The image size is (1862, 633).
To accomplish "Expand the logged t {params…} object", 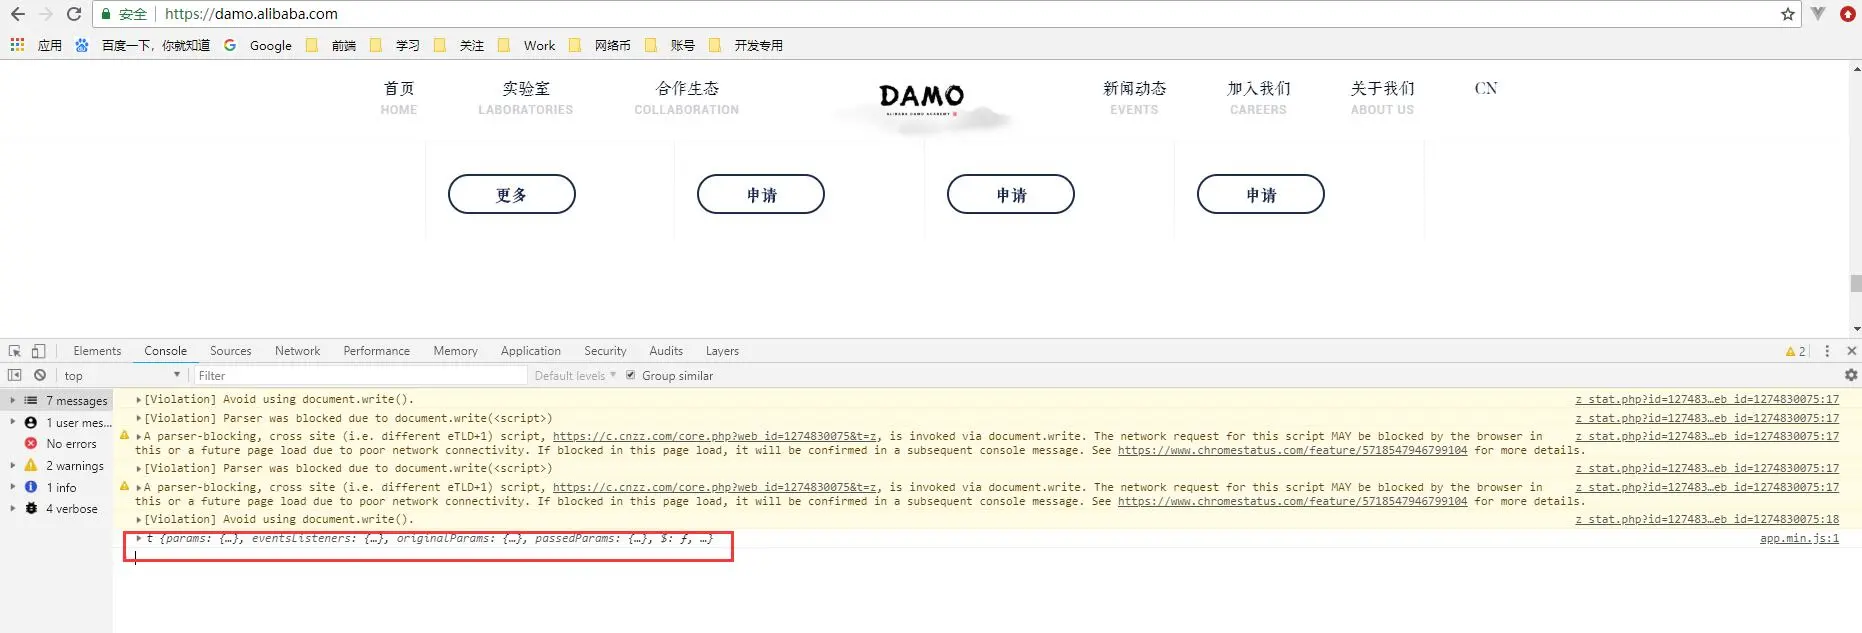I will click(140, 538).
